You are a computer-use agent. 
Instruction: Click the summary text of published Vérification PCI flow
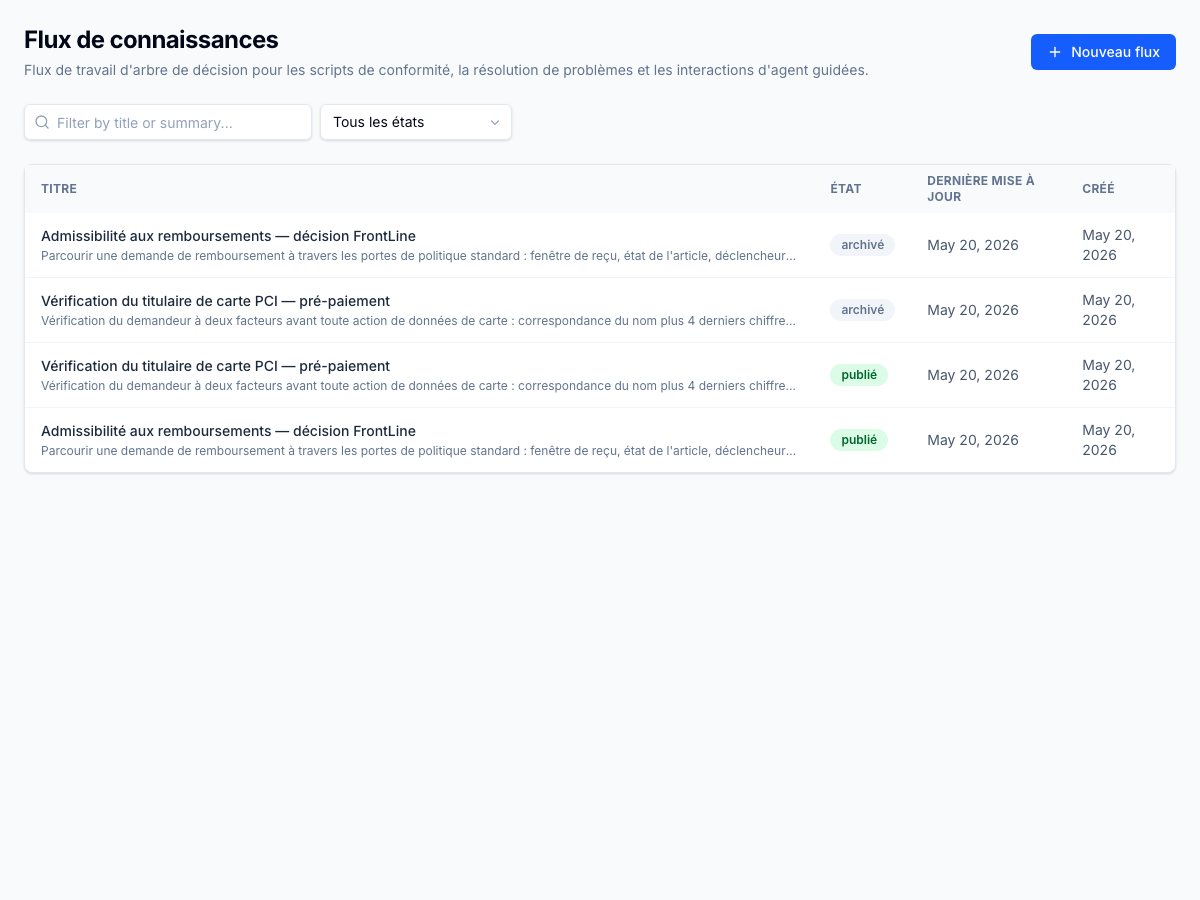point(419,386)
